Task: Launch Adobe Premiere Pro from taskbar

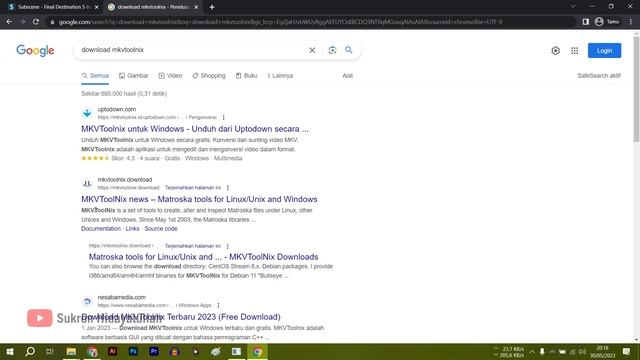Action: pos(154,351)
